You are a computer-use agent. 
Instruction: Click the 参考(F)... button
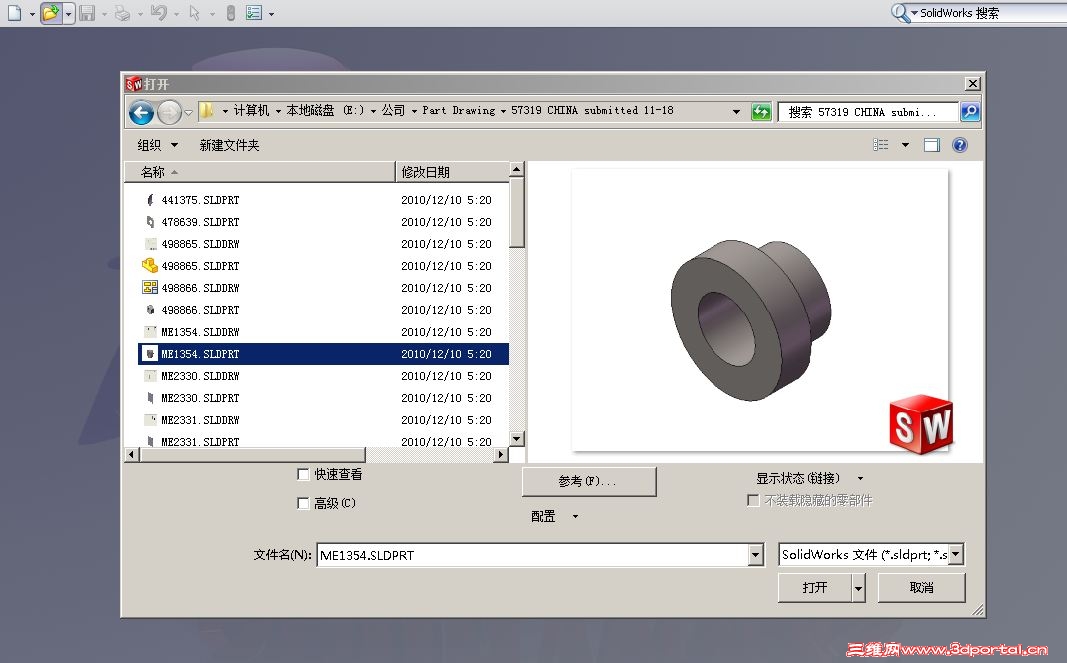[589, 481]
